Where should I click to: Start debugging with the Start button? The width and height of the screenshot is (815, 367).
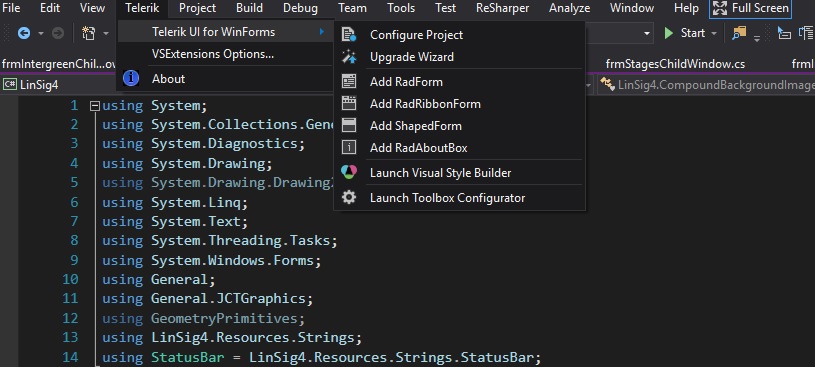coord(684,33)
